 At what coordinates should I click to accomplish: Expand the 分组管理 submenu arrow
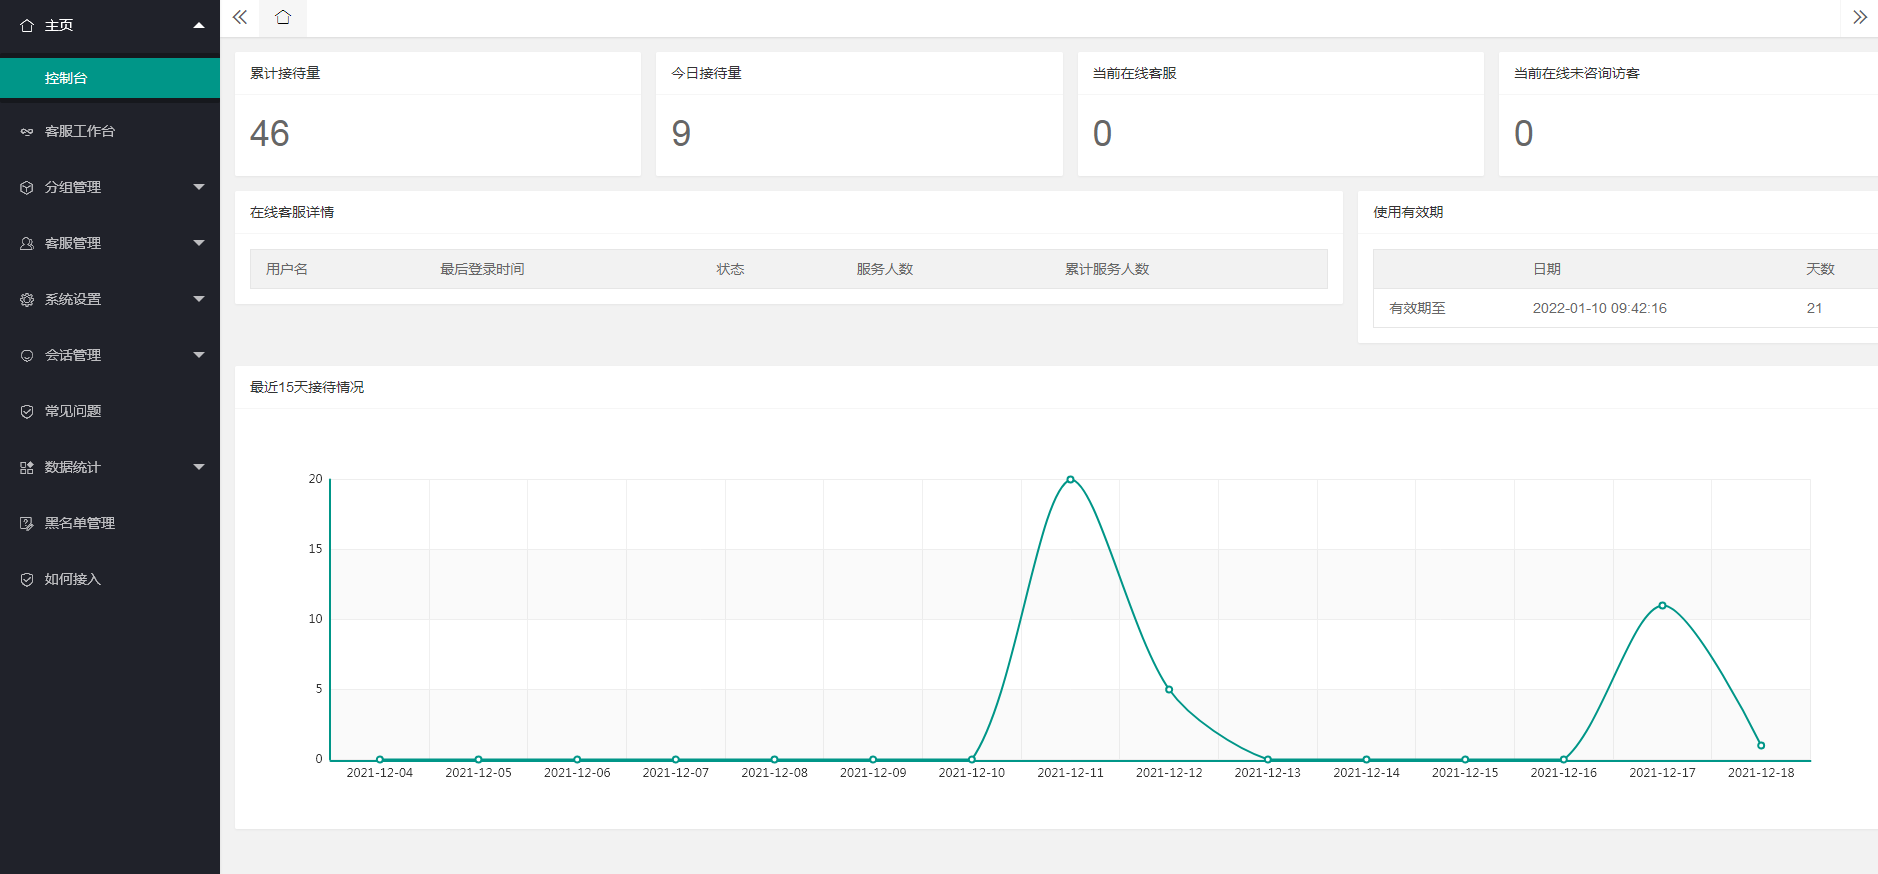coord(199,187)
